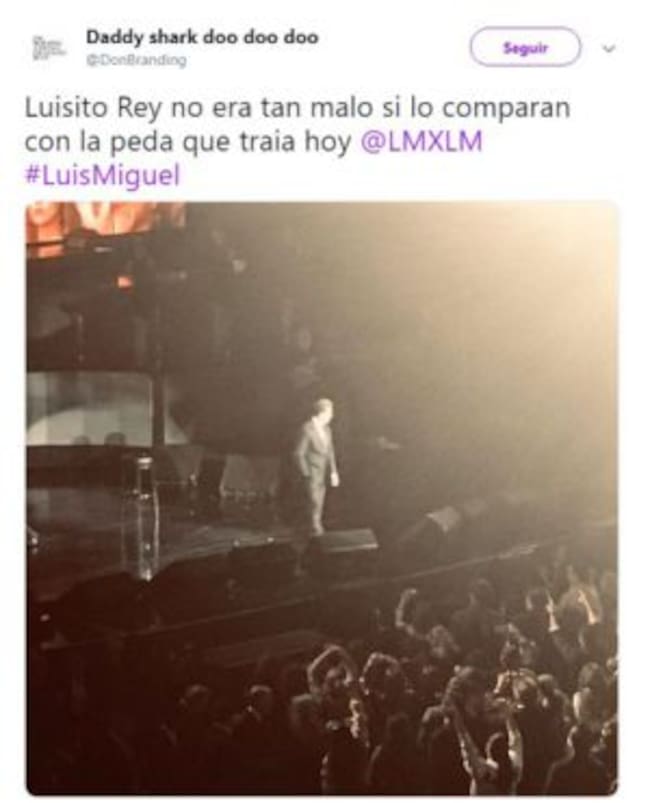
Task: Click the display name Daddy shark doo doo doo
Action: click(x=202, y=37)
